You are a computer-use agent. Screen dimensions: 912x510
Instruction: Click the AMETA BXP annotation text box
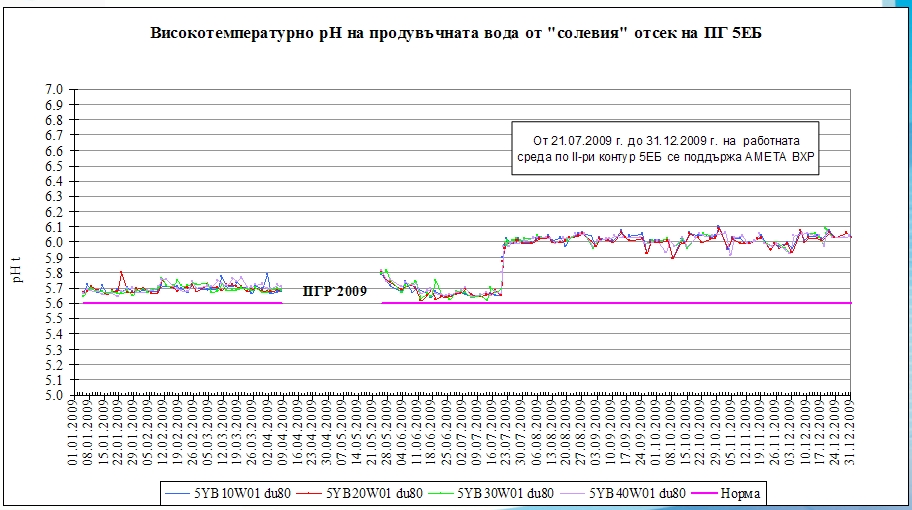coord(664,149)
